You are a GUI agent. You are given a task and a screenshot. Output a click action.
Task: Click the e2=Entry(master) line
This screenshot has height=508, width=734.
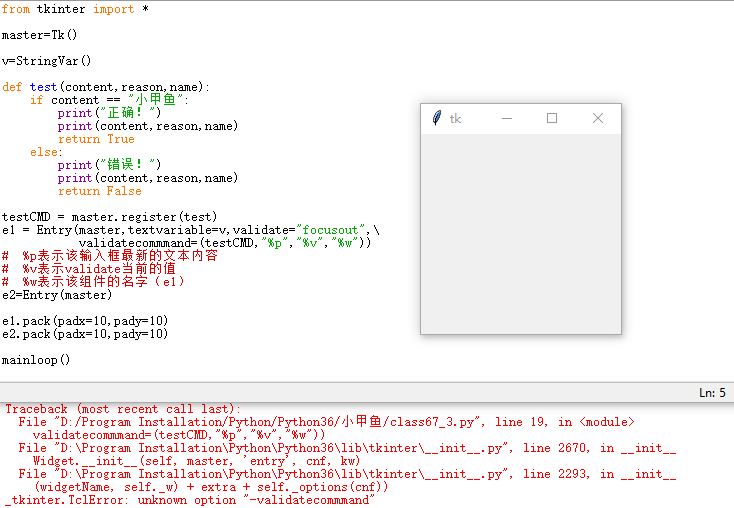(57, 295)
